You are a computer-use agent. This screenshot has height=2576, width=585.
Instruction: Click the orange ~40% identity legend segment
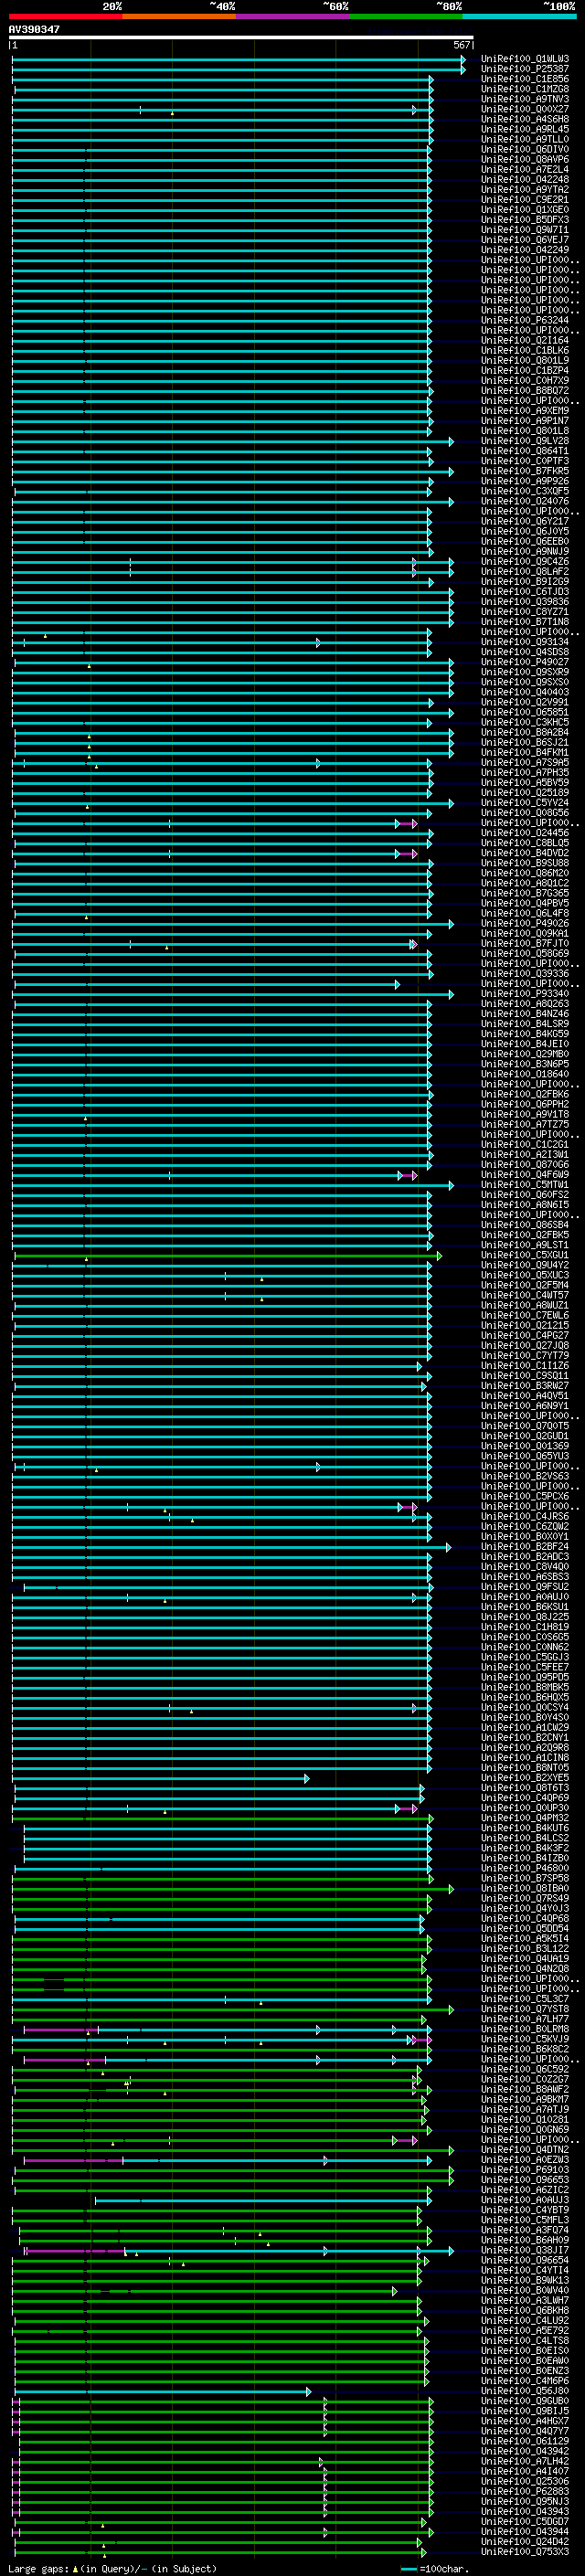[179, 16]
